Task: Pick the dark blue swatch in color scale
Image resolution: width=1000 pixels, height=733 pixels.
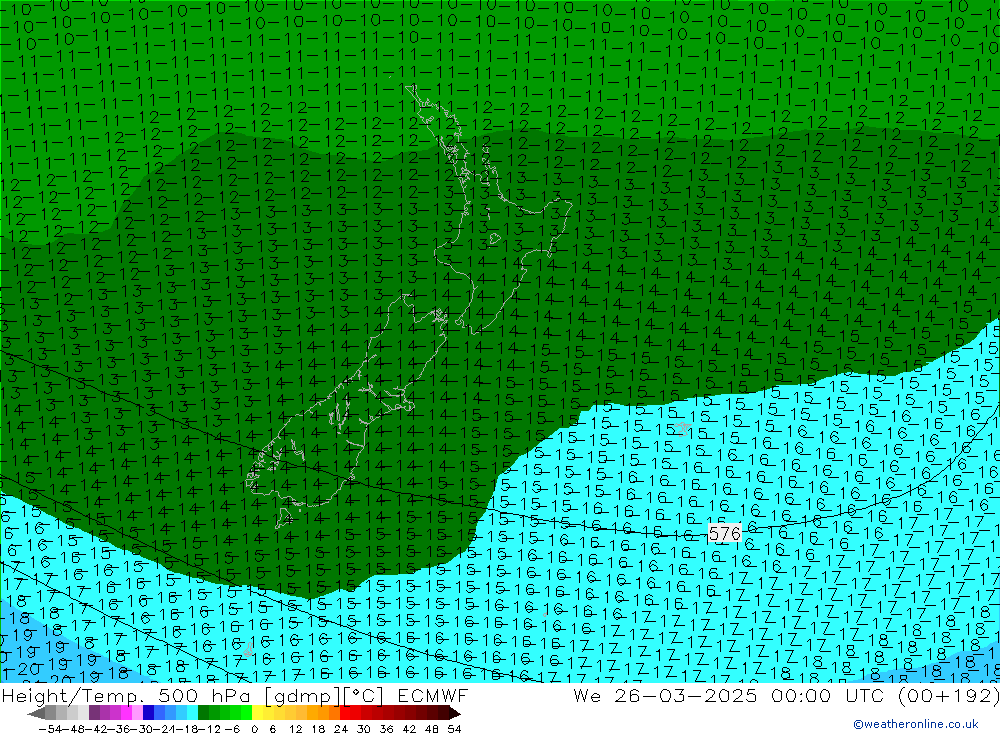Action: point(148,713)
